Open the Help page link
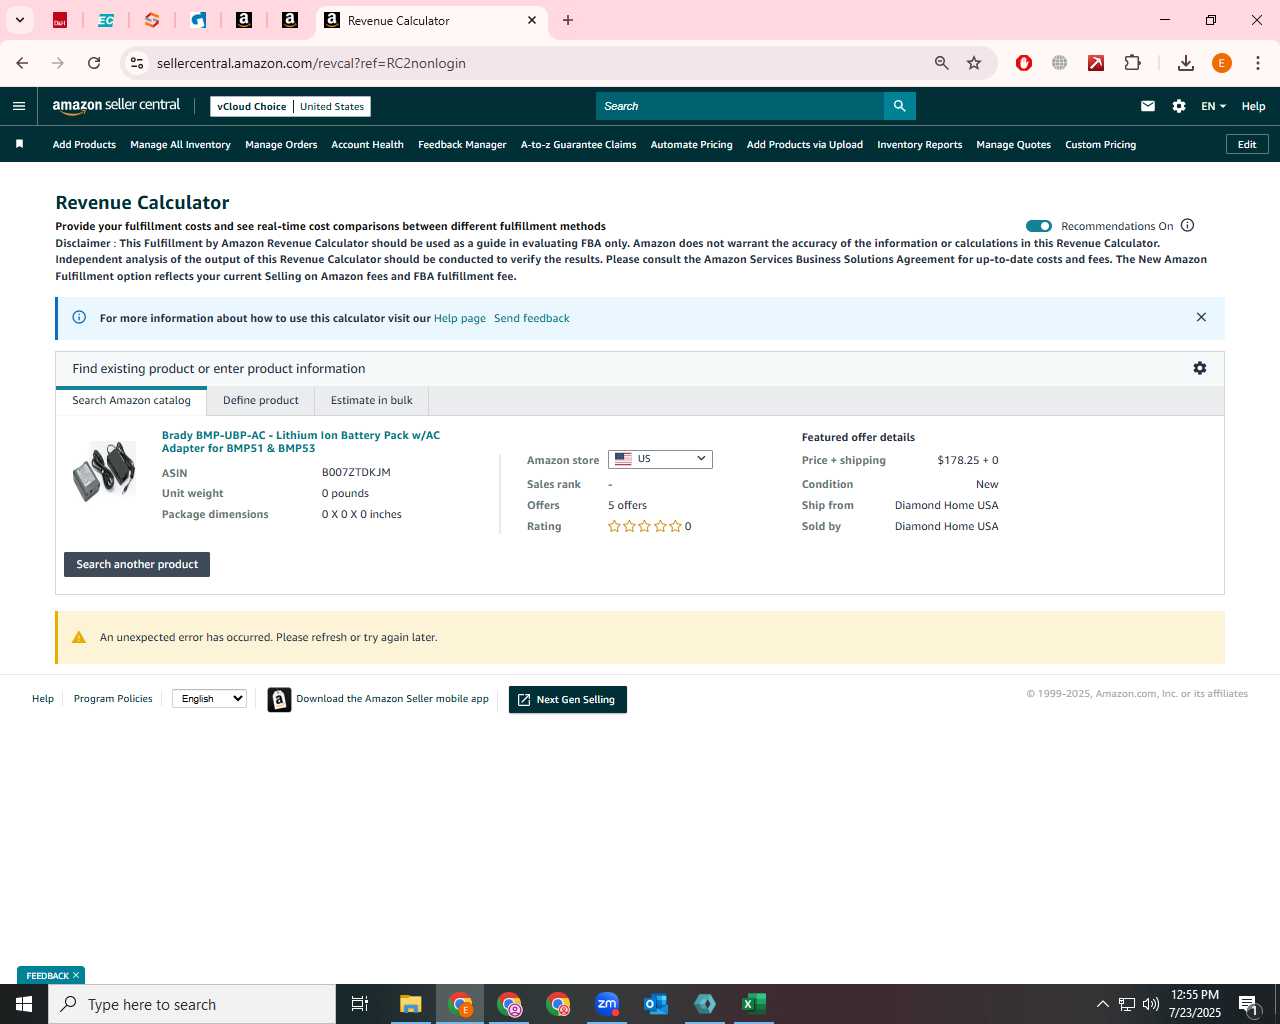 click(x=460, y=318)
